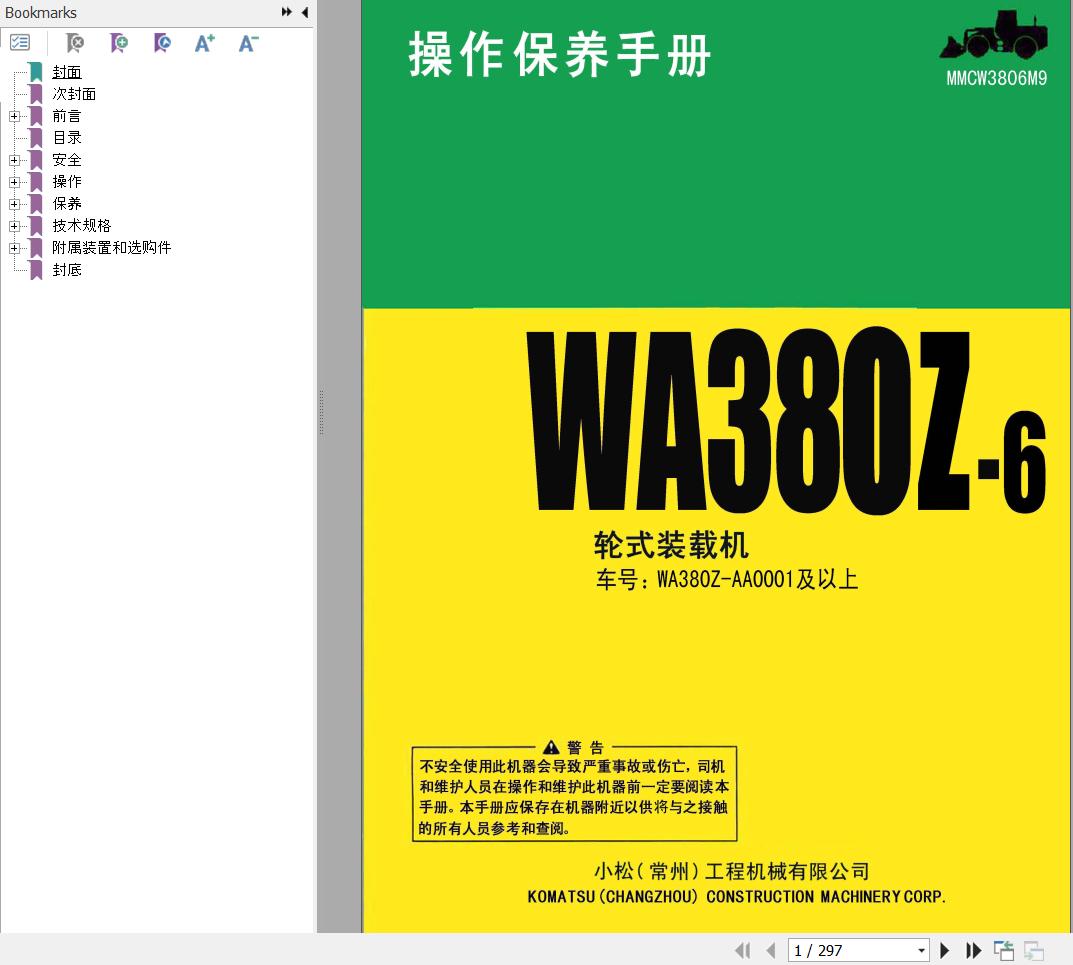1073x965 pixels.
Task: Click the serial number line WA380Z-AA0001及以上
Action: tap(727, 580)
